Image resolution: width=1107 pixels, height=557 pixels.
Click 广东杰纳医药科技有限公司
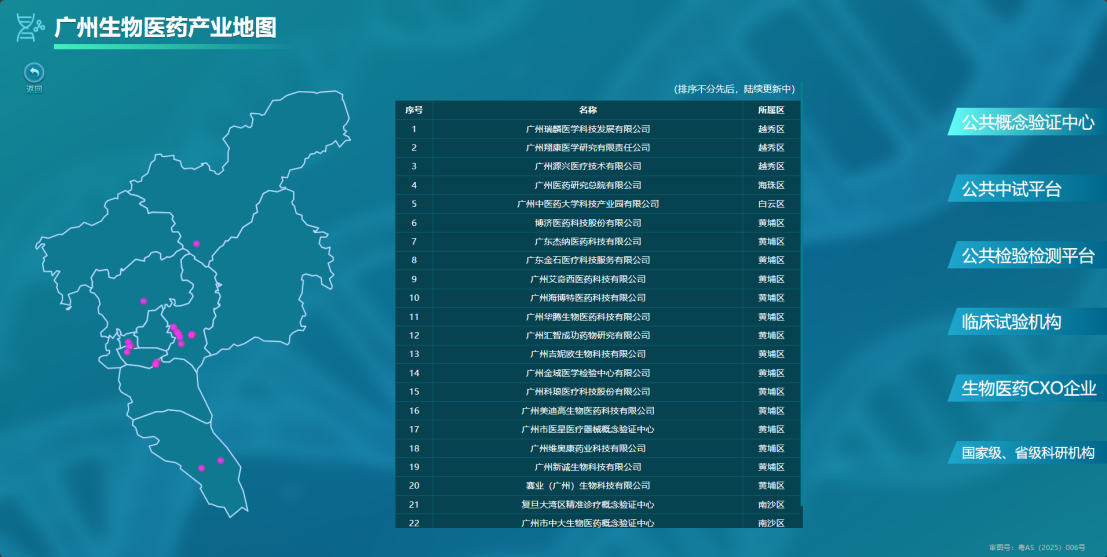click(x=587, y=241)
